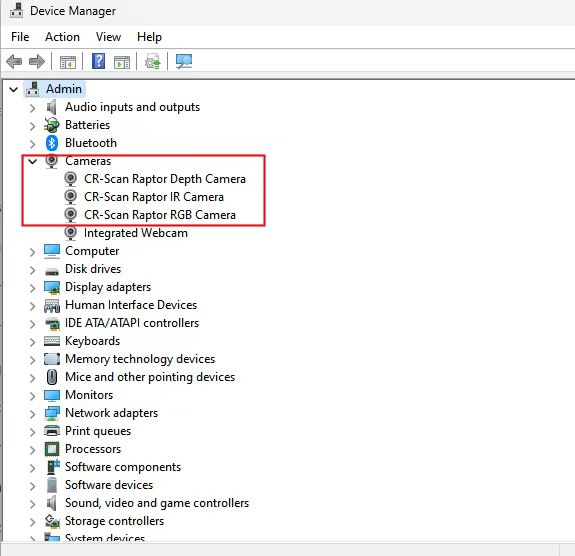The image size is (575, 556).
Task: Click the Back arrow toolbar icon
Action: [14, 61]
